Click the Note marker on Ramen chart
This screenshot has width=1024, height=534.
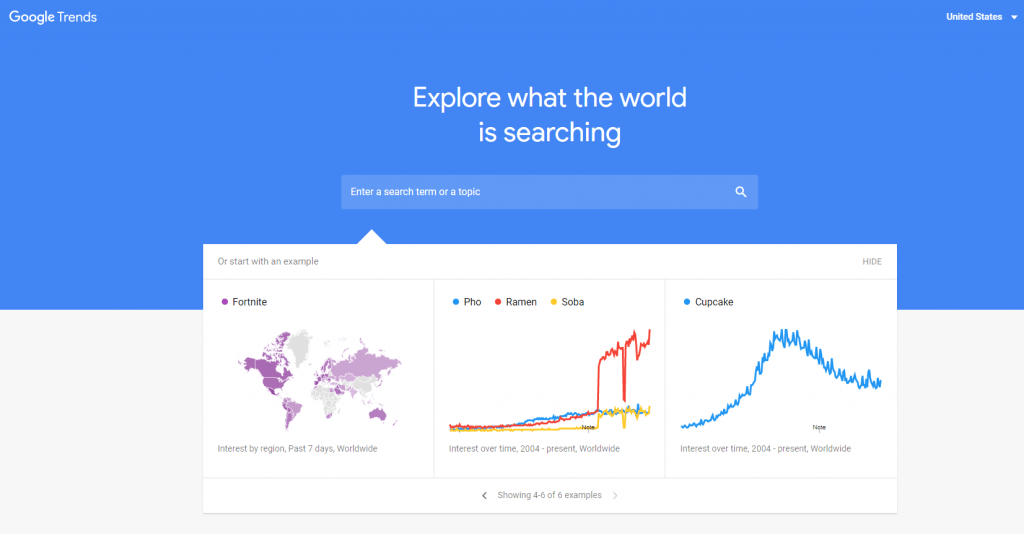(588, 428)
